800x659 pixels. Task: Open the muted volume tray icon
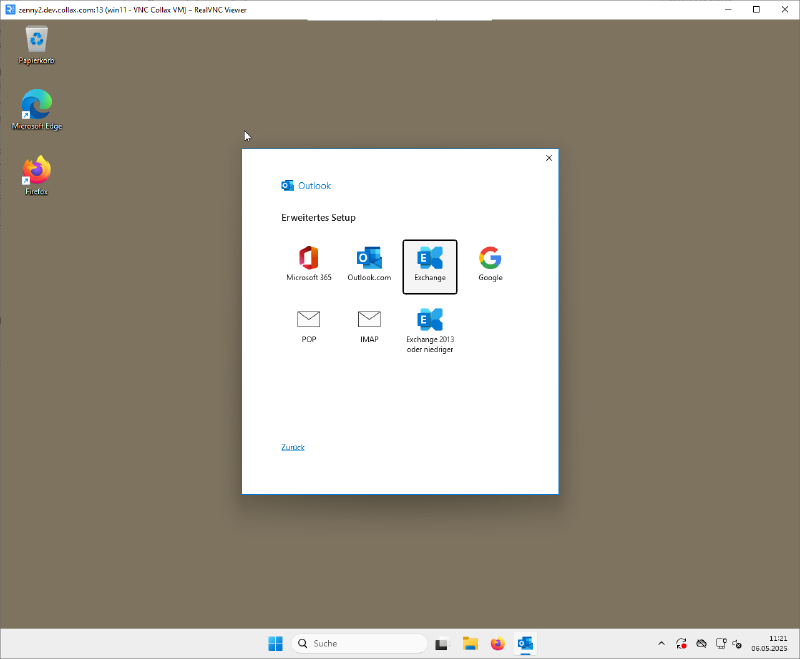point(737,644)
